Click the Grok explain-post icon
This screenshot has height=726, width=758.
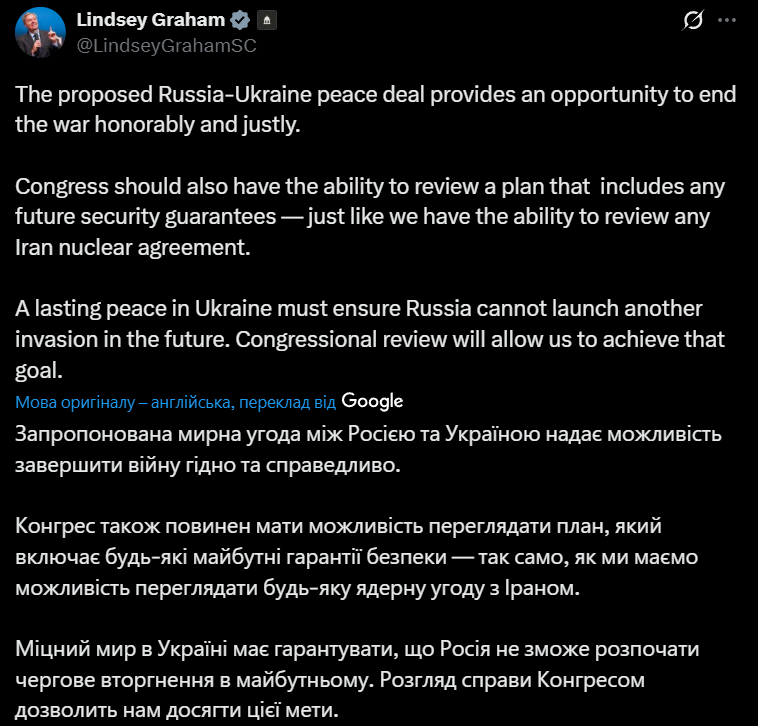690,21
